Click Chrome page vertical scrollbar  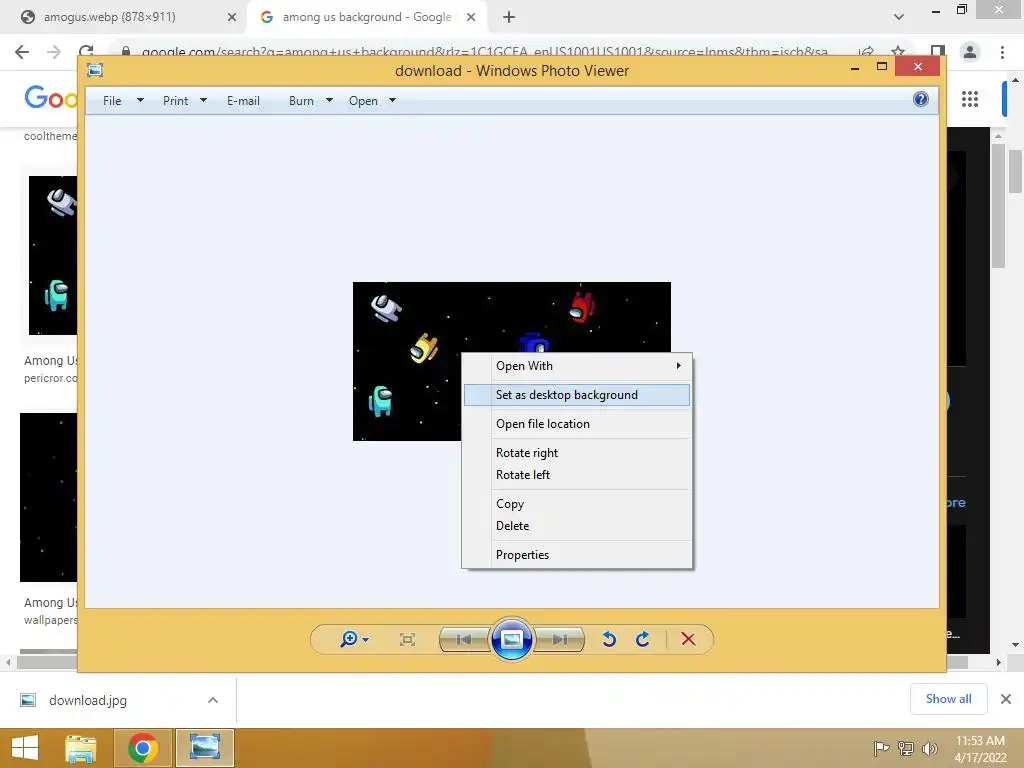1015,172
